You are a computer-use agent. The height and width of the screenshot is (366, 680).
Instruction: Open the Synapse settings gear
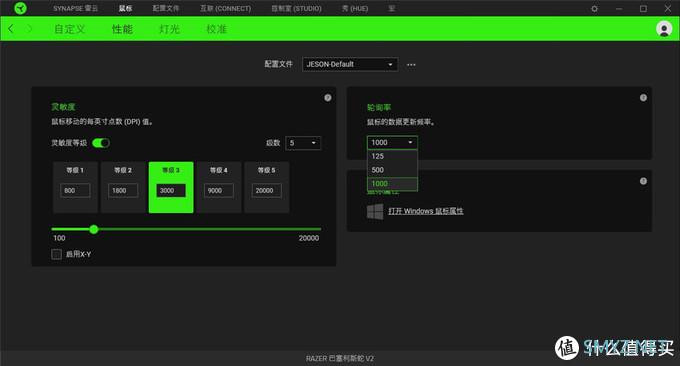[594, 9]
